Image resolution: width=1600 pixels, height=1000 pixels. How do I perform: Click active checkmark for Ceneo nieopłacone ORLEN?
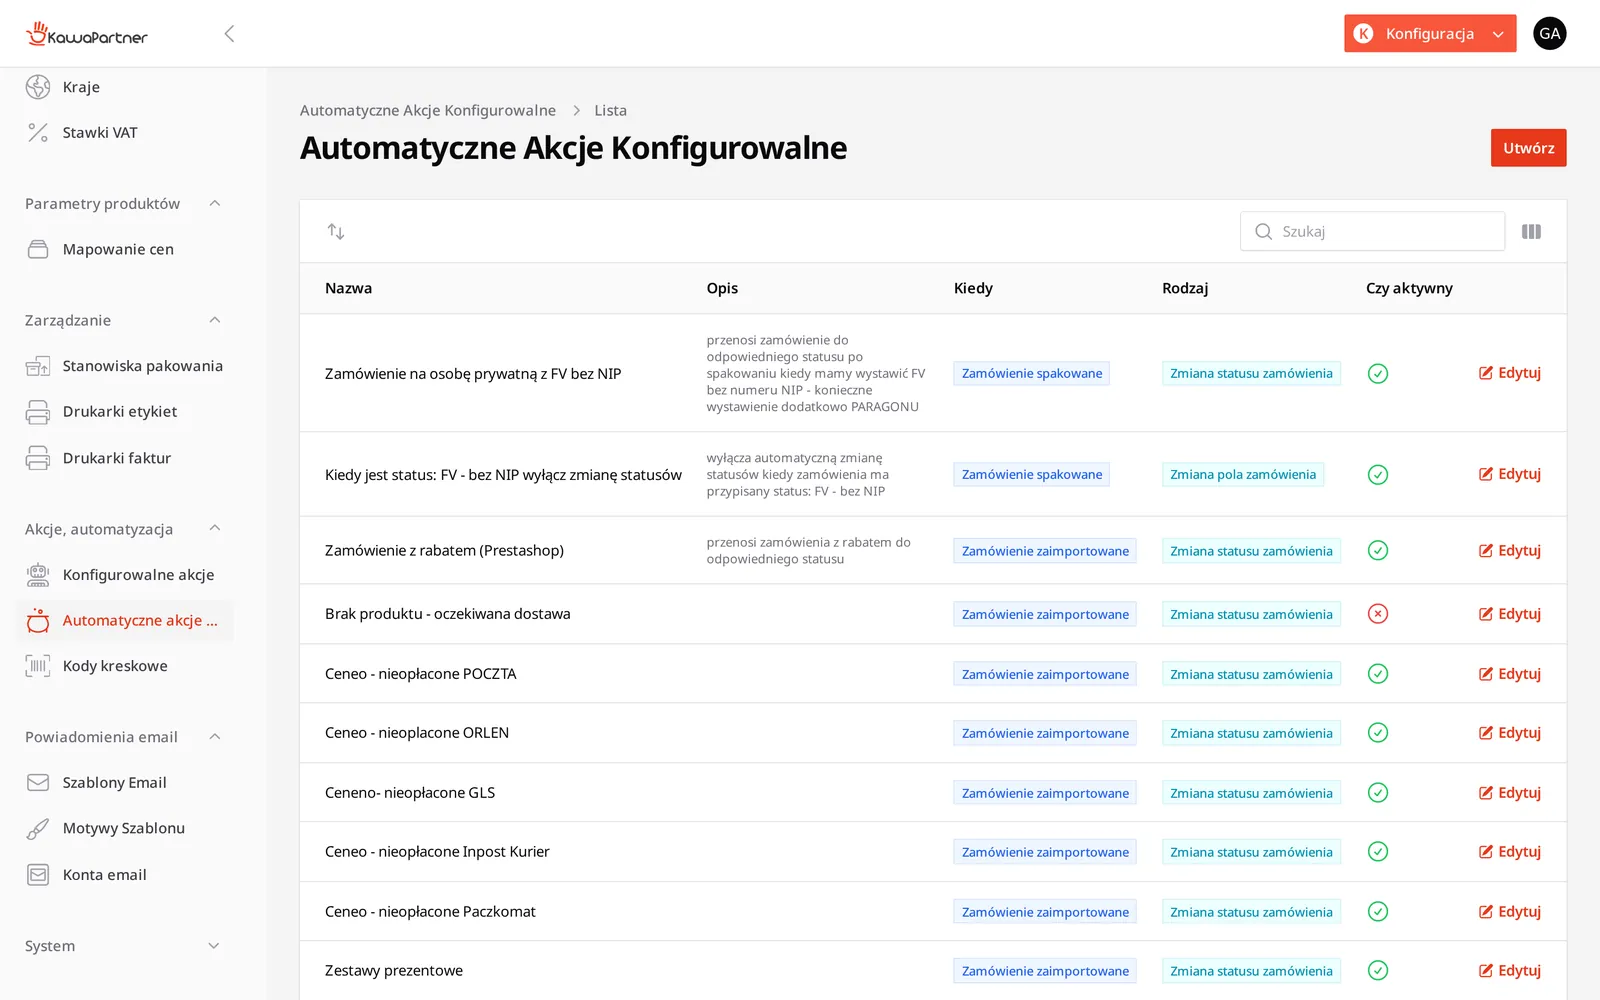(x=1378, y=733)
